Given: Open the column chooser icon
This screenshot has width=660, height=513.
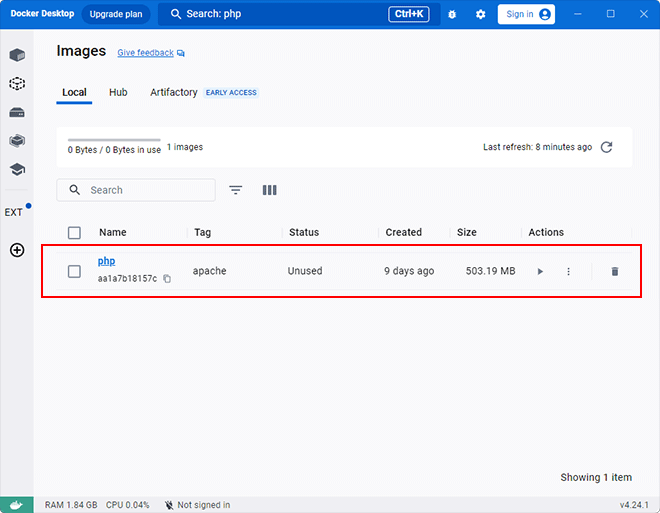Looking at the screenshot, I should click(269, 190).
